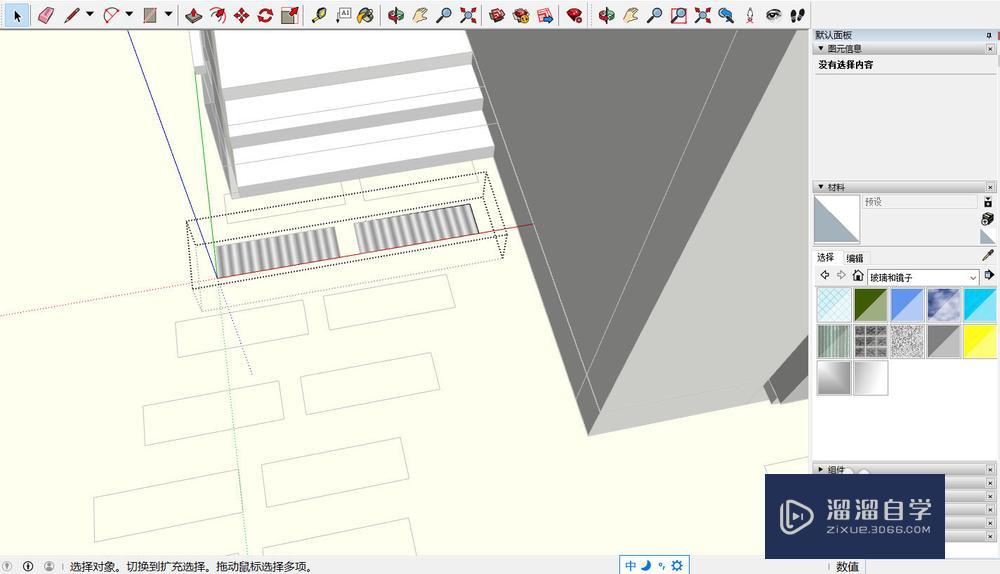Click the 数值 measurements label
This screenshot has width=1000, height=574.
[x=848, y=566]
